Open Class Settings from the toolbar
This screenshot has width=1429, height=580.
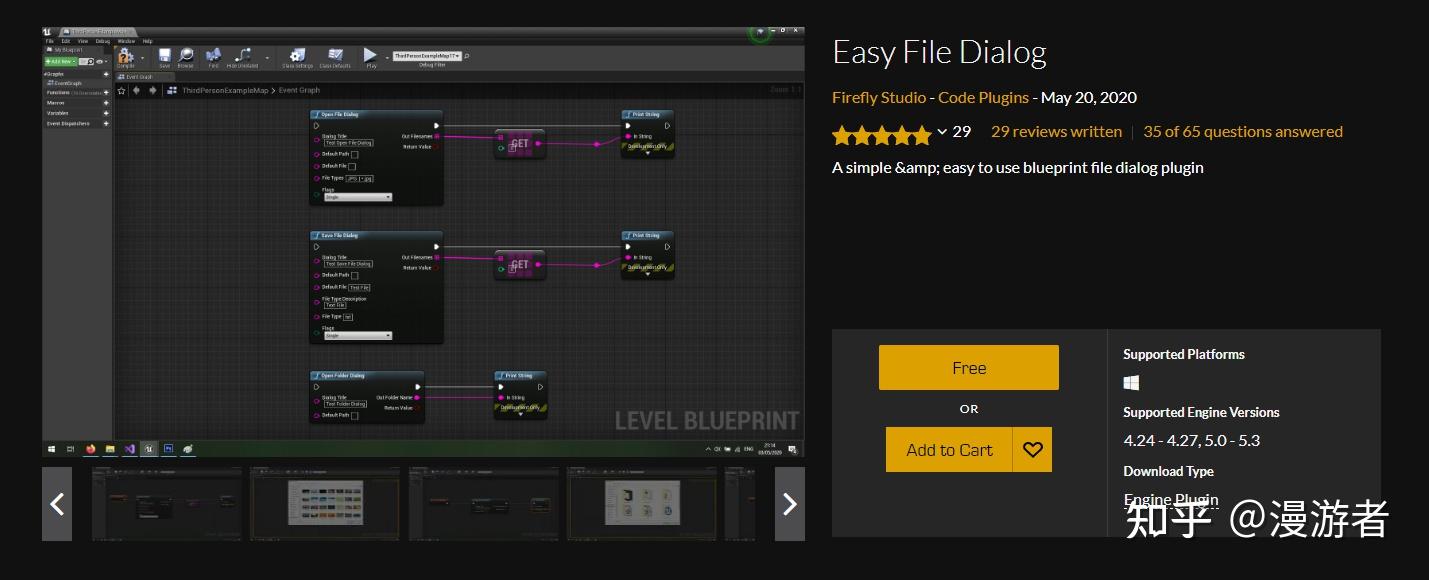tap(297, 55)
